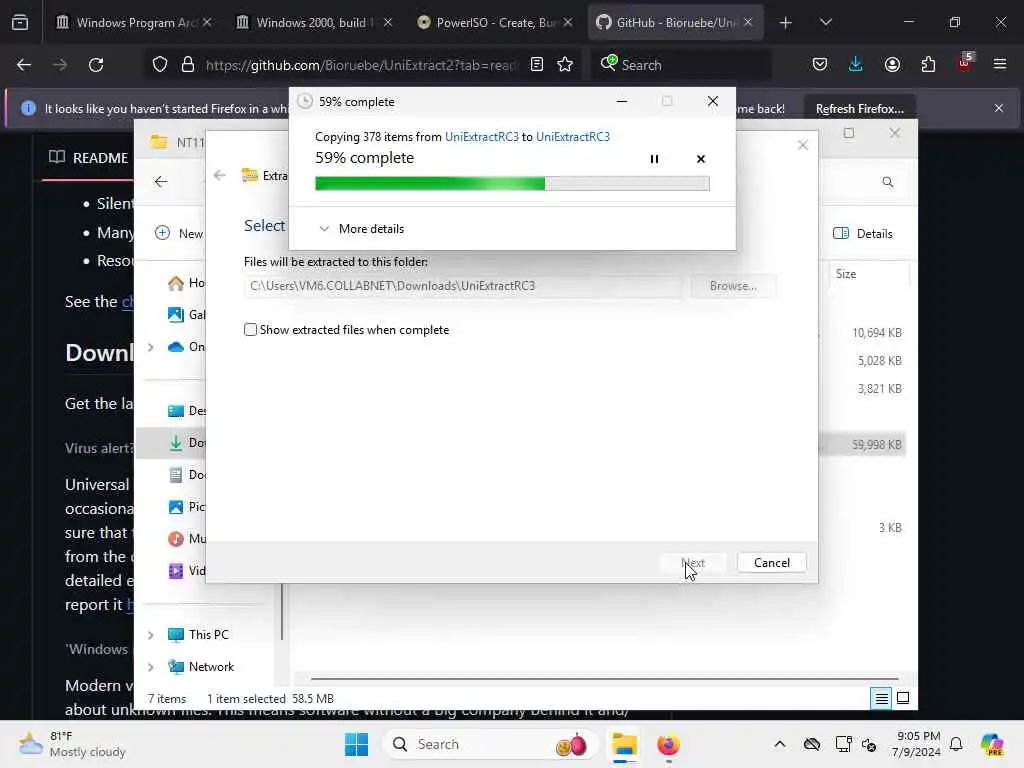Open a new Firefox tab
The width and height of the screenshot is (1024, 768).
point(786,22)
